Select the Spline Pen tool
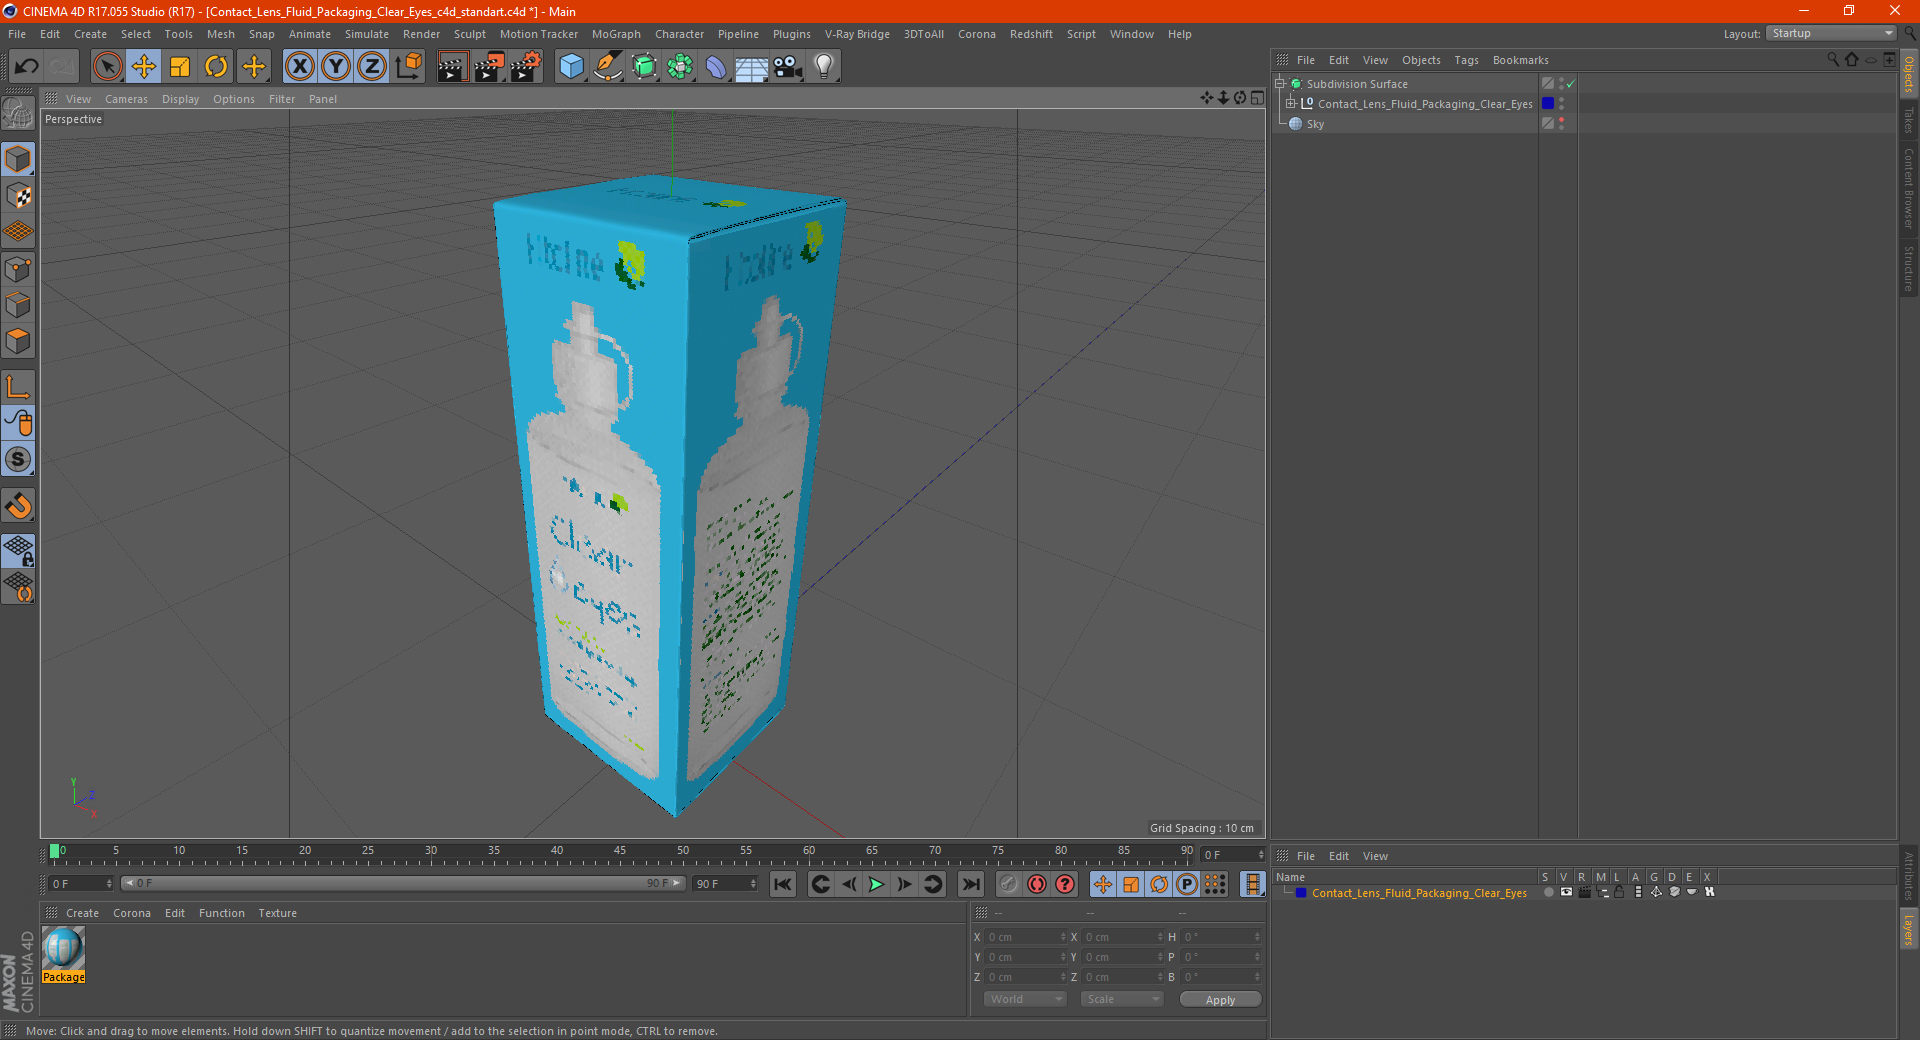Viewport: 1920px width, 1040px height. point(607,67)
